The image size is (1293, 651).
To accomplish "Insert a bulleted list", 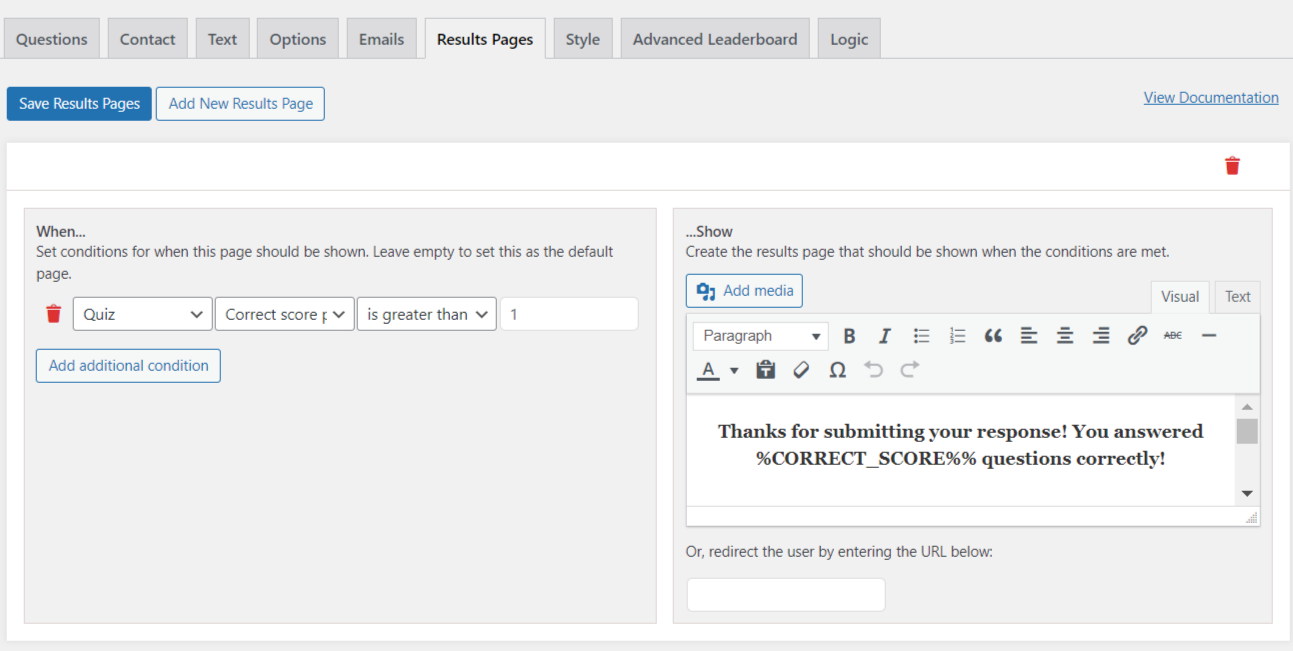I will pyautogui.click(x=921, y=335).
